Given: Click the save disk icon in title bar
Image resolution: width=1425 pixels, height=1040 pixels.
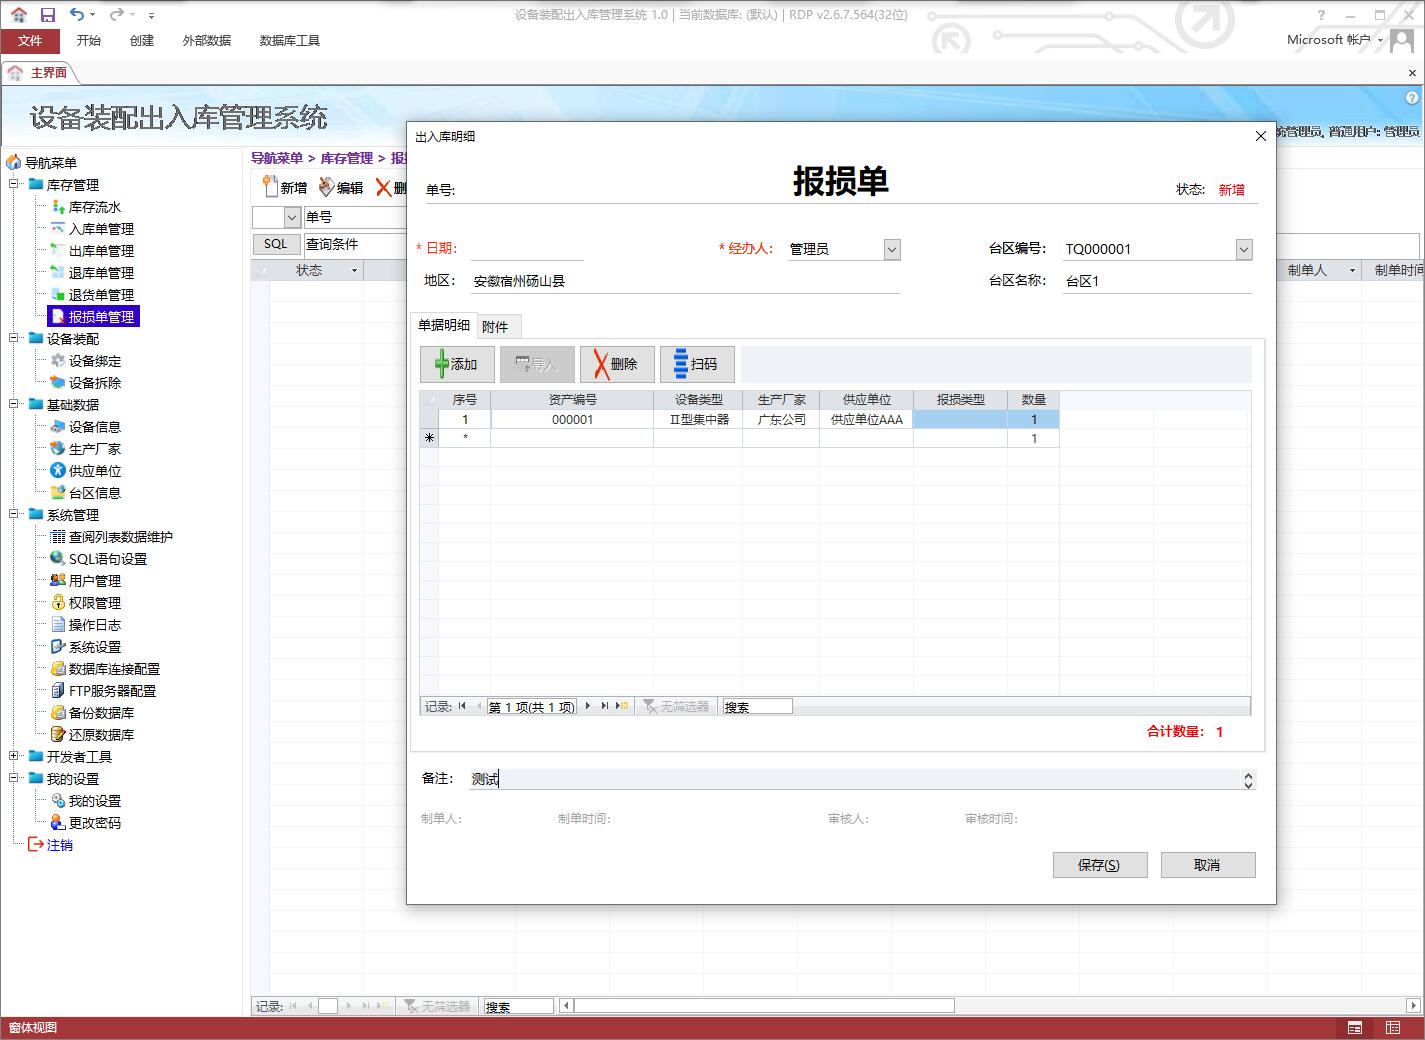Looking at the screenshot, I should tap(47, 14).
